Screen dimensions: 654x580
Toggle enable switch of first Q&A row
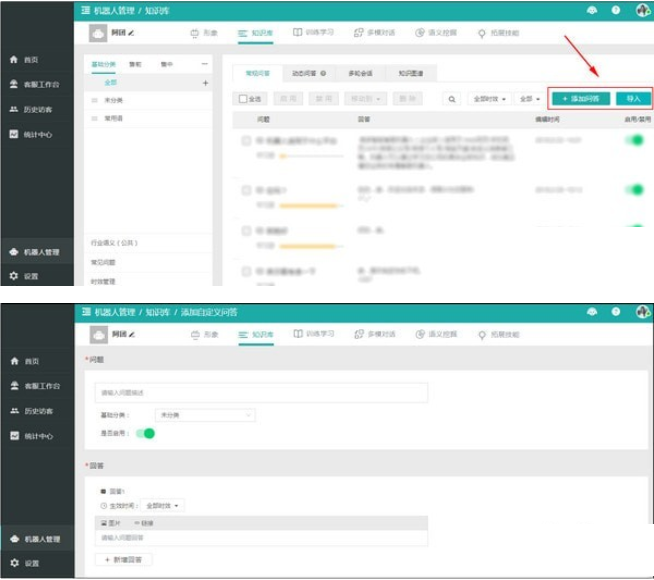point(635,140)
